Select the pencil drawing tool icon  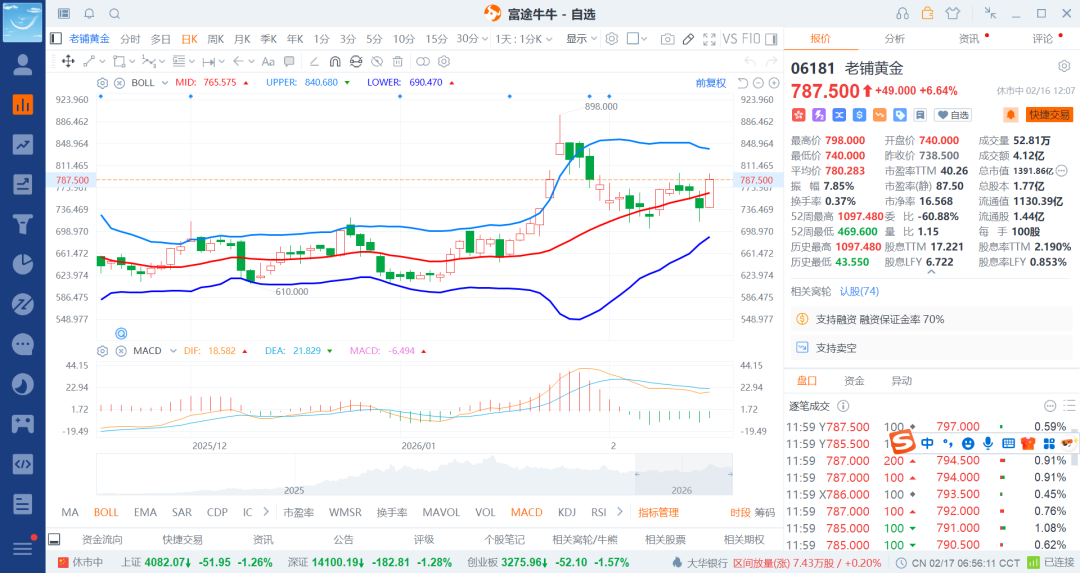tap(688, 39)
